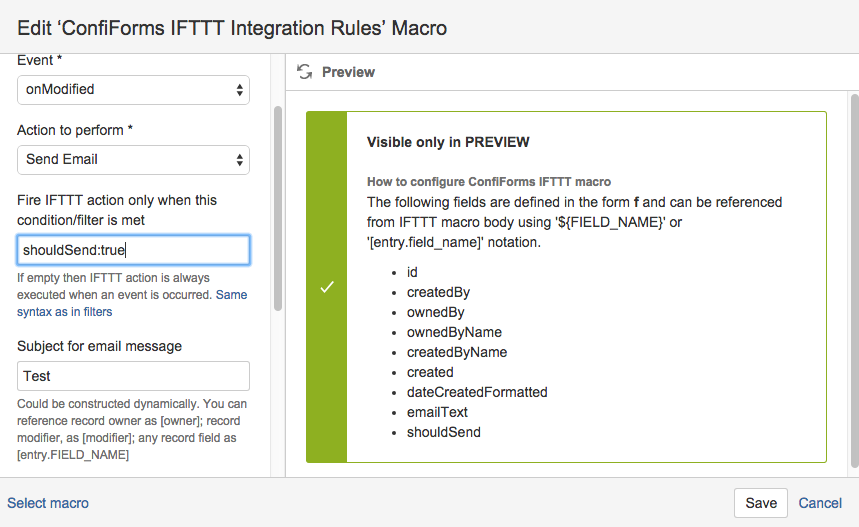
Task: Focus the condition filter field shouldSend:true
Action: [133, 250]
